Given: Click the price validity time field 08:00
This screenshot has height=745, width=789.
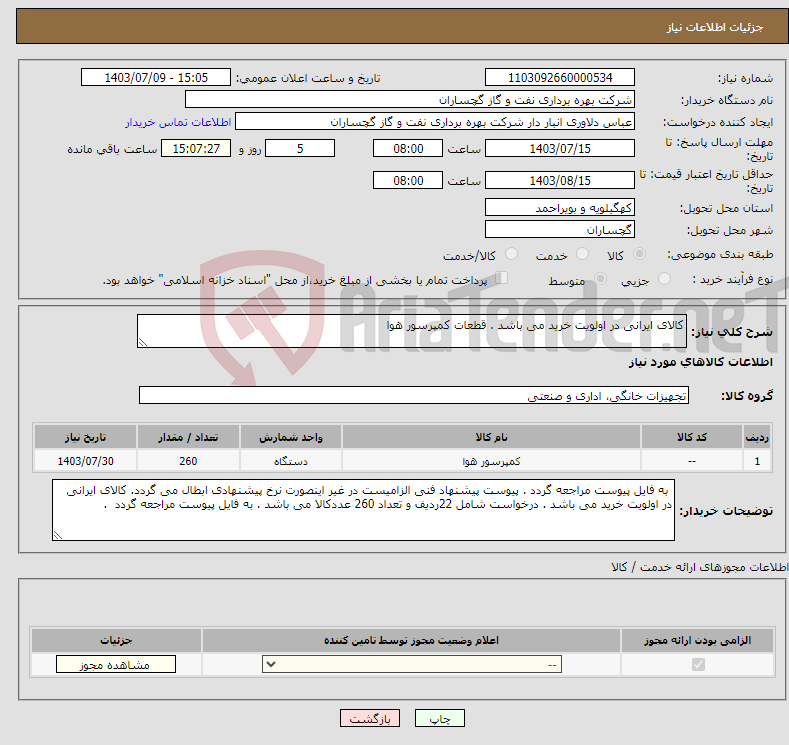Looking at the screenshot, I should coord(408,181).
